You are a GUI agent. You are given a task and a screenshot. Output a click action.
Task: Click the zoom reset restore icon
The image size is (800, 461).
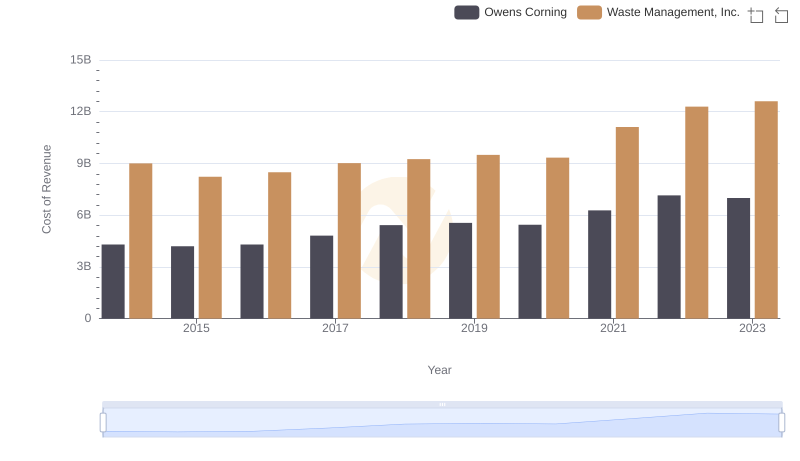[781, 15]
